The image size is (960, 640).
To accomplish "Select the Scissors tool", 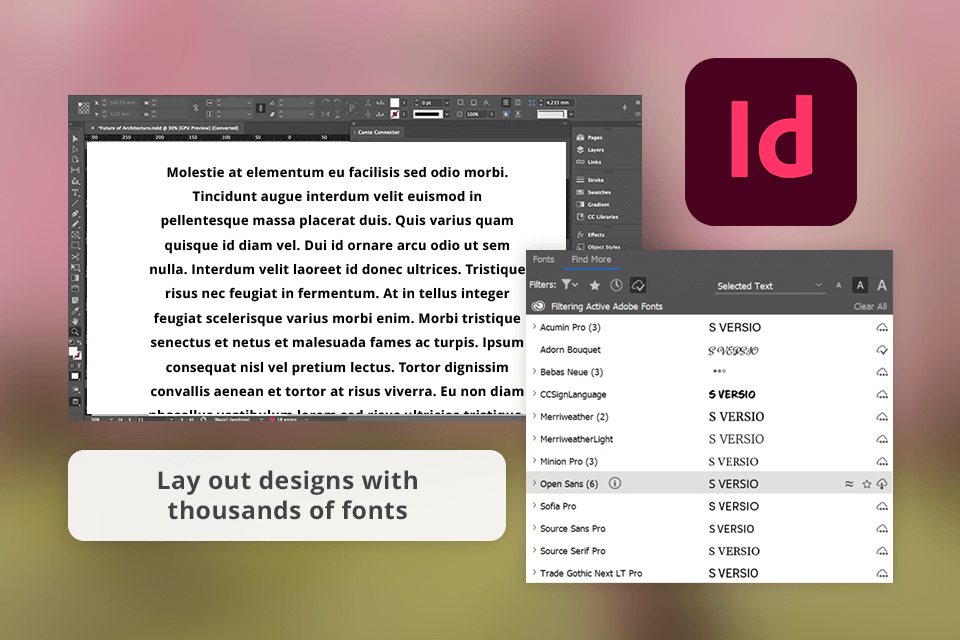I will (75, 257).
